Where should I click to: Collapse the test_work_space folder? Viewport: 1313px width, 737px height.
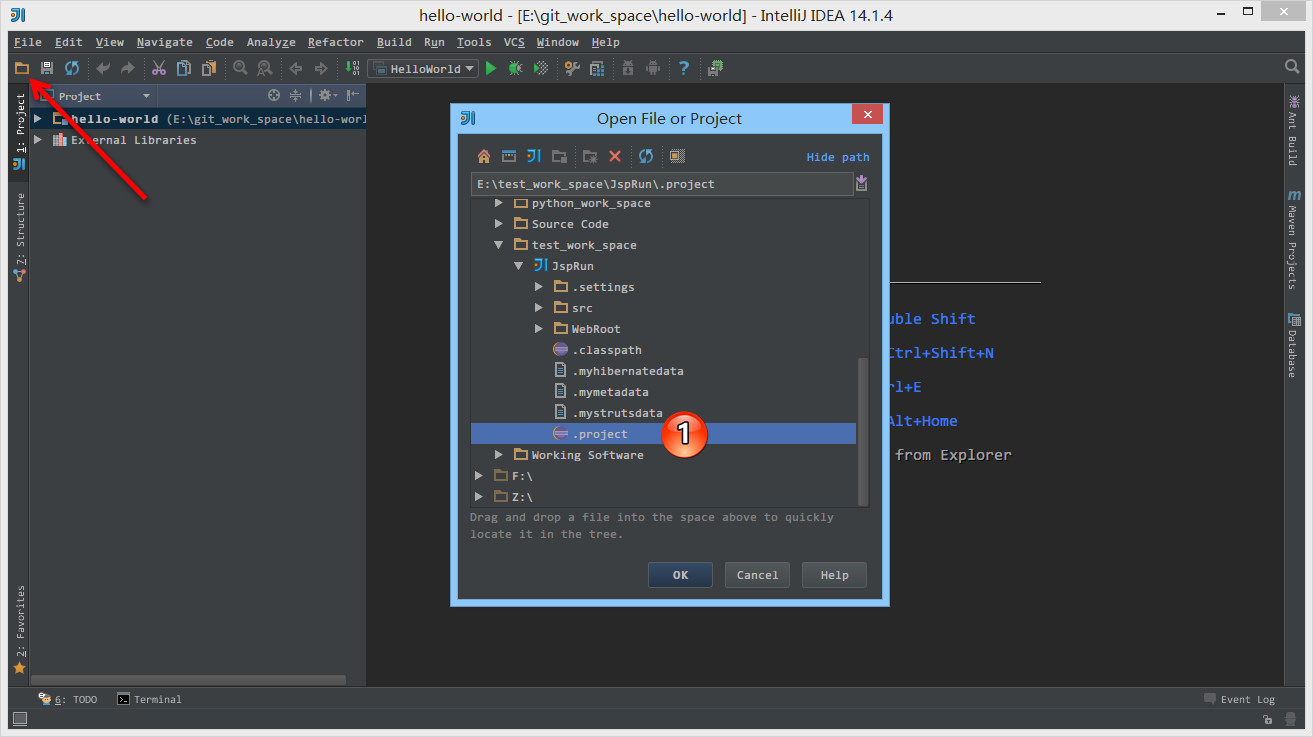[499, 245]
